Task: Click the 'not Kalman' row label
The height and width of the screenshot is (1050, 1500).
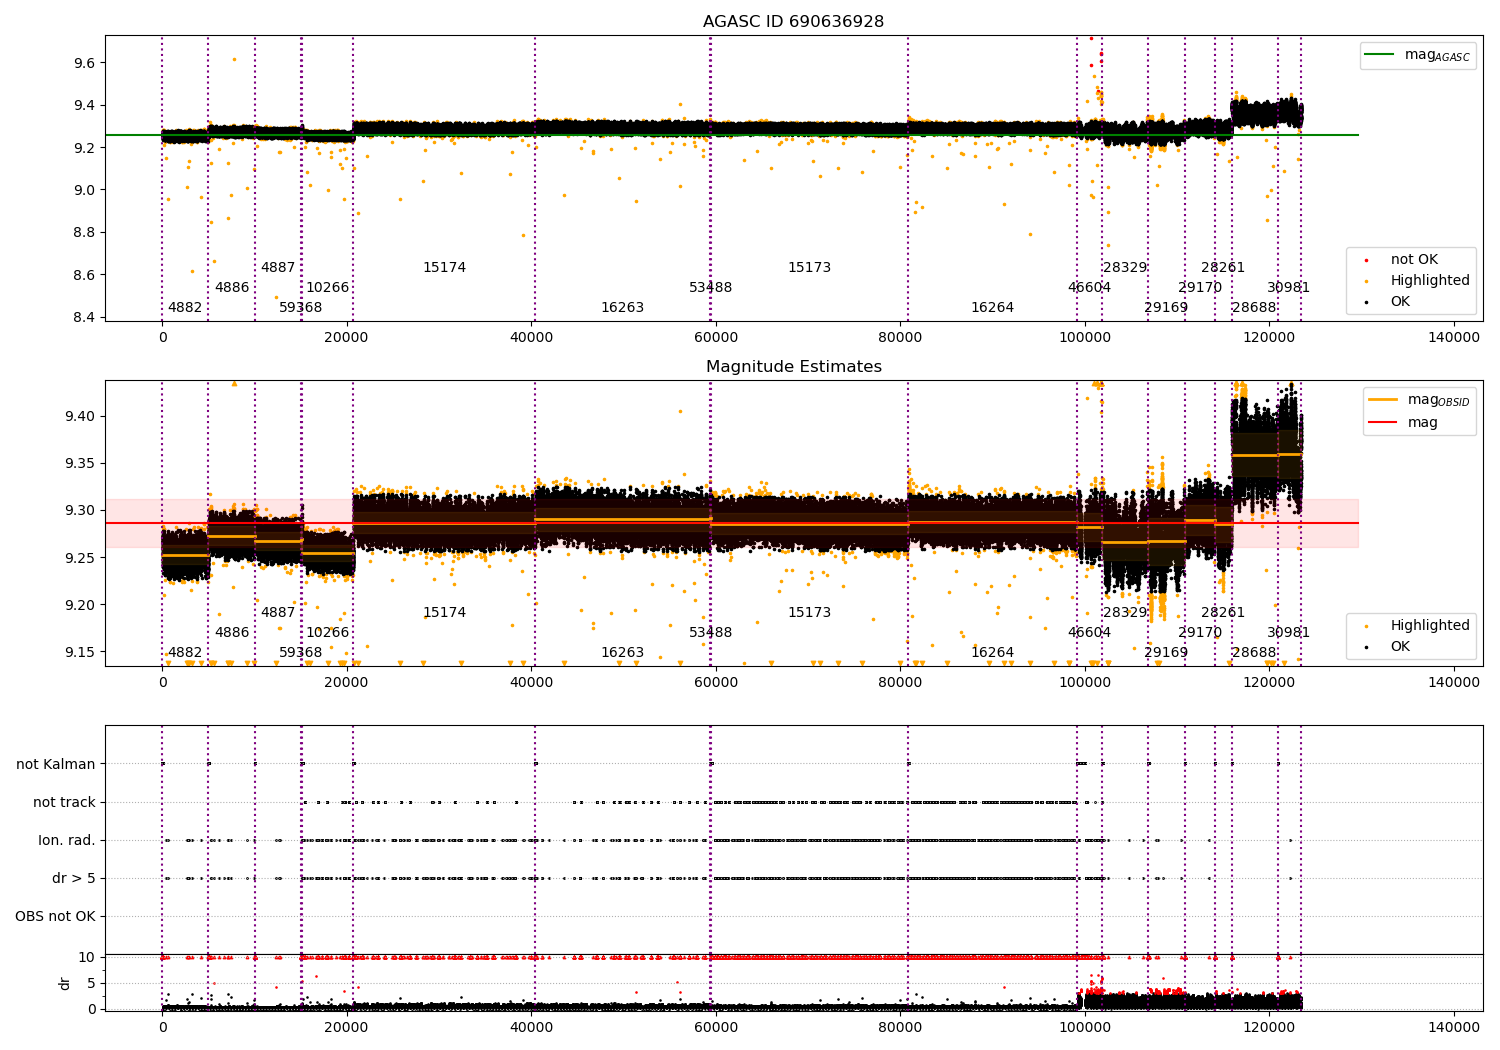Action: [56, 764]
